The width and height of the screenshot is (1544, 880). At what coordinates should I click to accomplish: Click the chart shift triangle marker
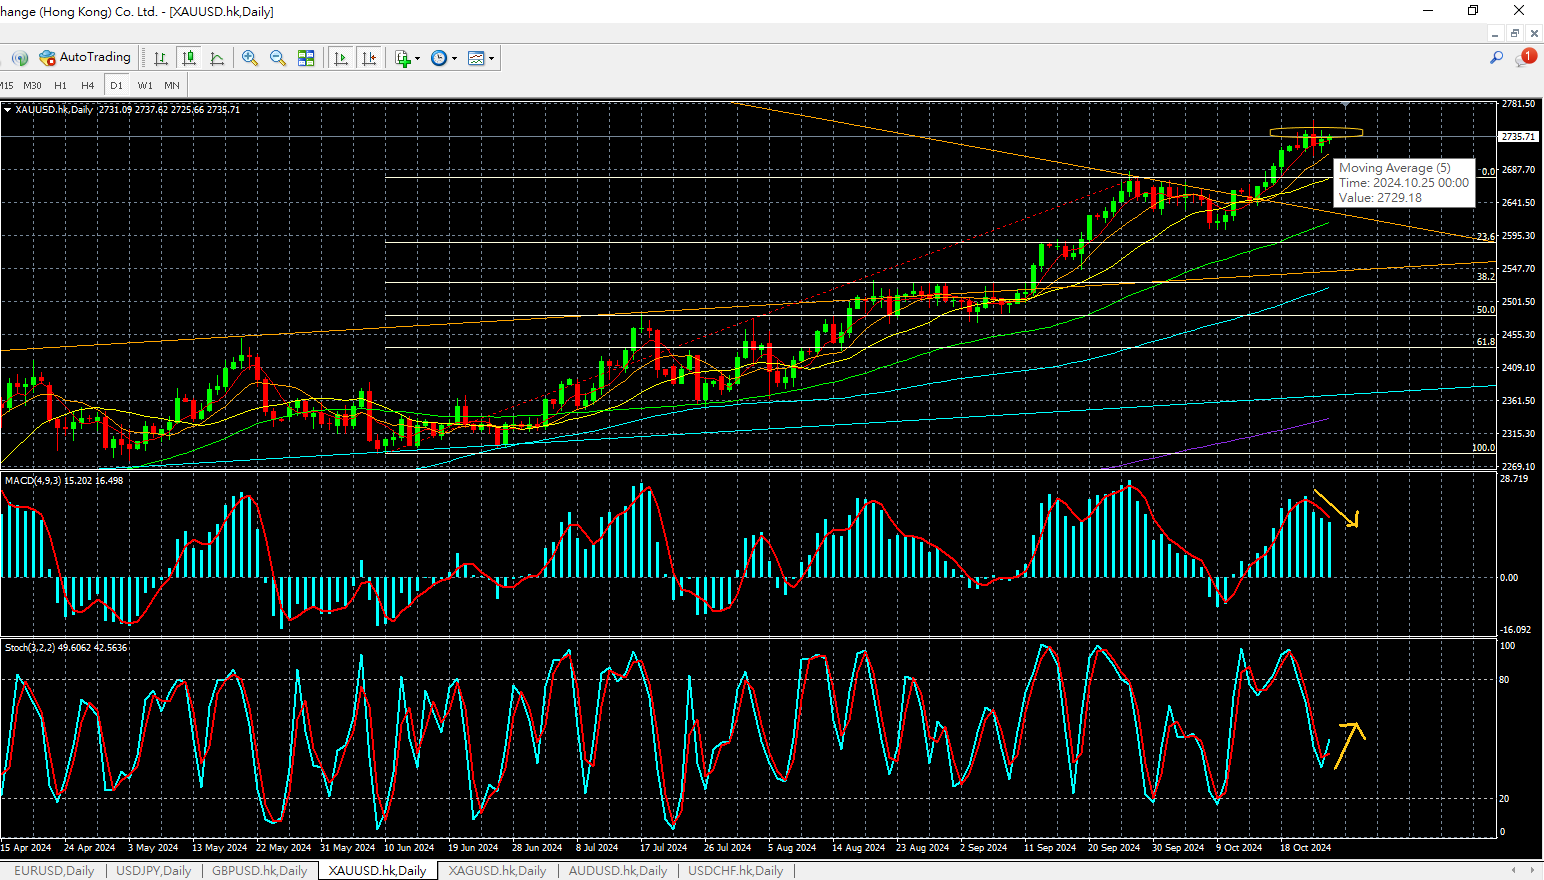tap(1346, 104)
